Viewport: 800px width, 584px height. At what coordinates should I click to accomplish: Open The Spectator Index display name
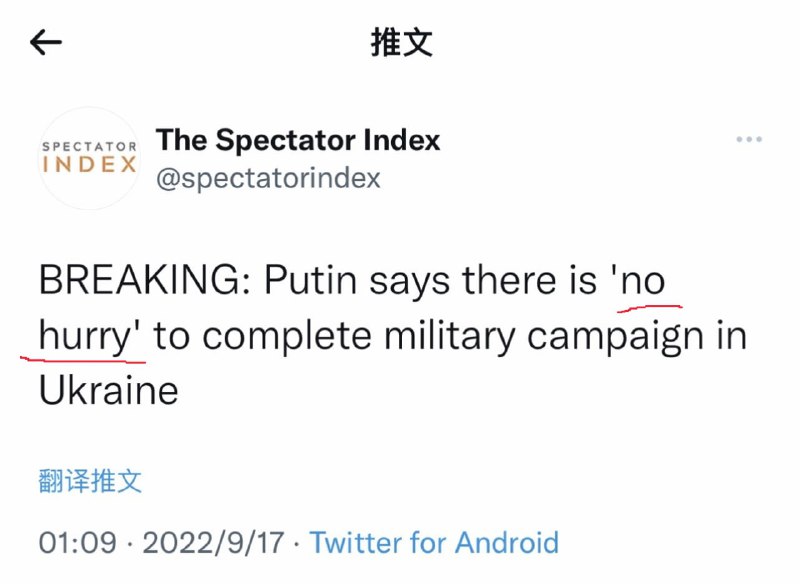point(298,140)
